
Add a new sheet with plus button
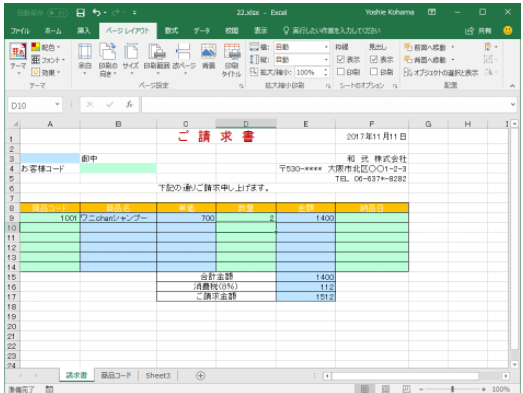pos(200,376)
